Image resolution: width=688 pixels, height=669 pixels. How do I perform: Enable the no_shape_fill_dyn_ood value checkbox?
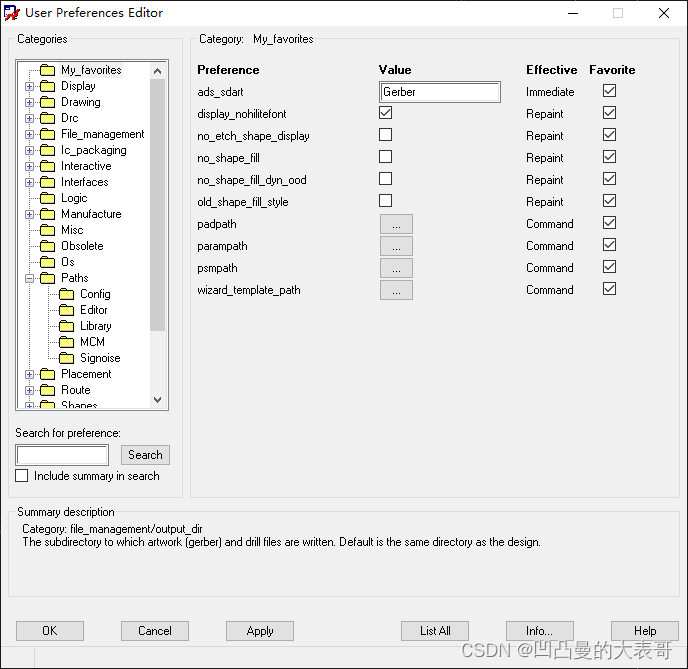coord(385,179)
